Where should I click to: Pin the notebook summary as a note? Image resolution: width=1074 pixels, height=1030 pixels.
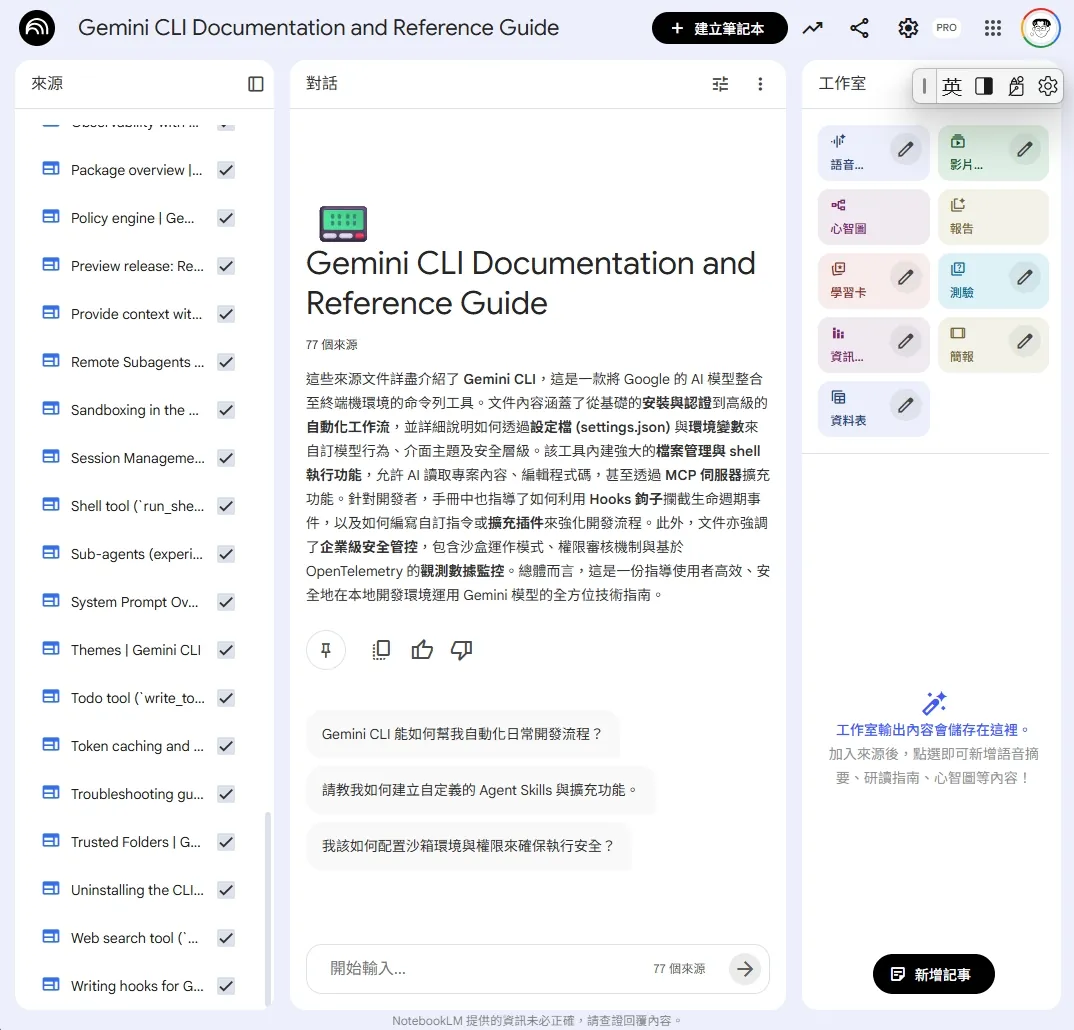[326, 650]
